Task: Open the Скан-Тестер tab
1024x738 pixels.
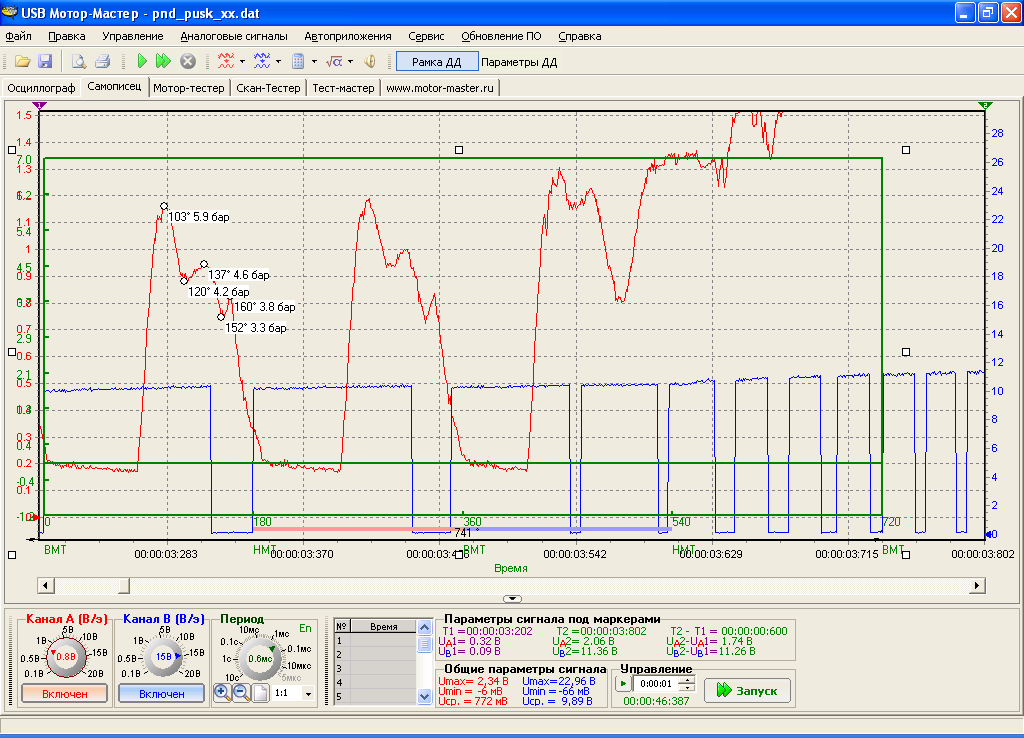Action: (x=268, y=88)
